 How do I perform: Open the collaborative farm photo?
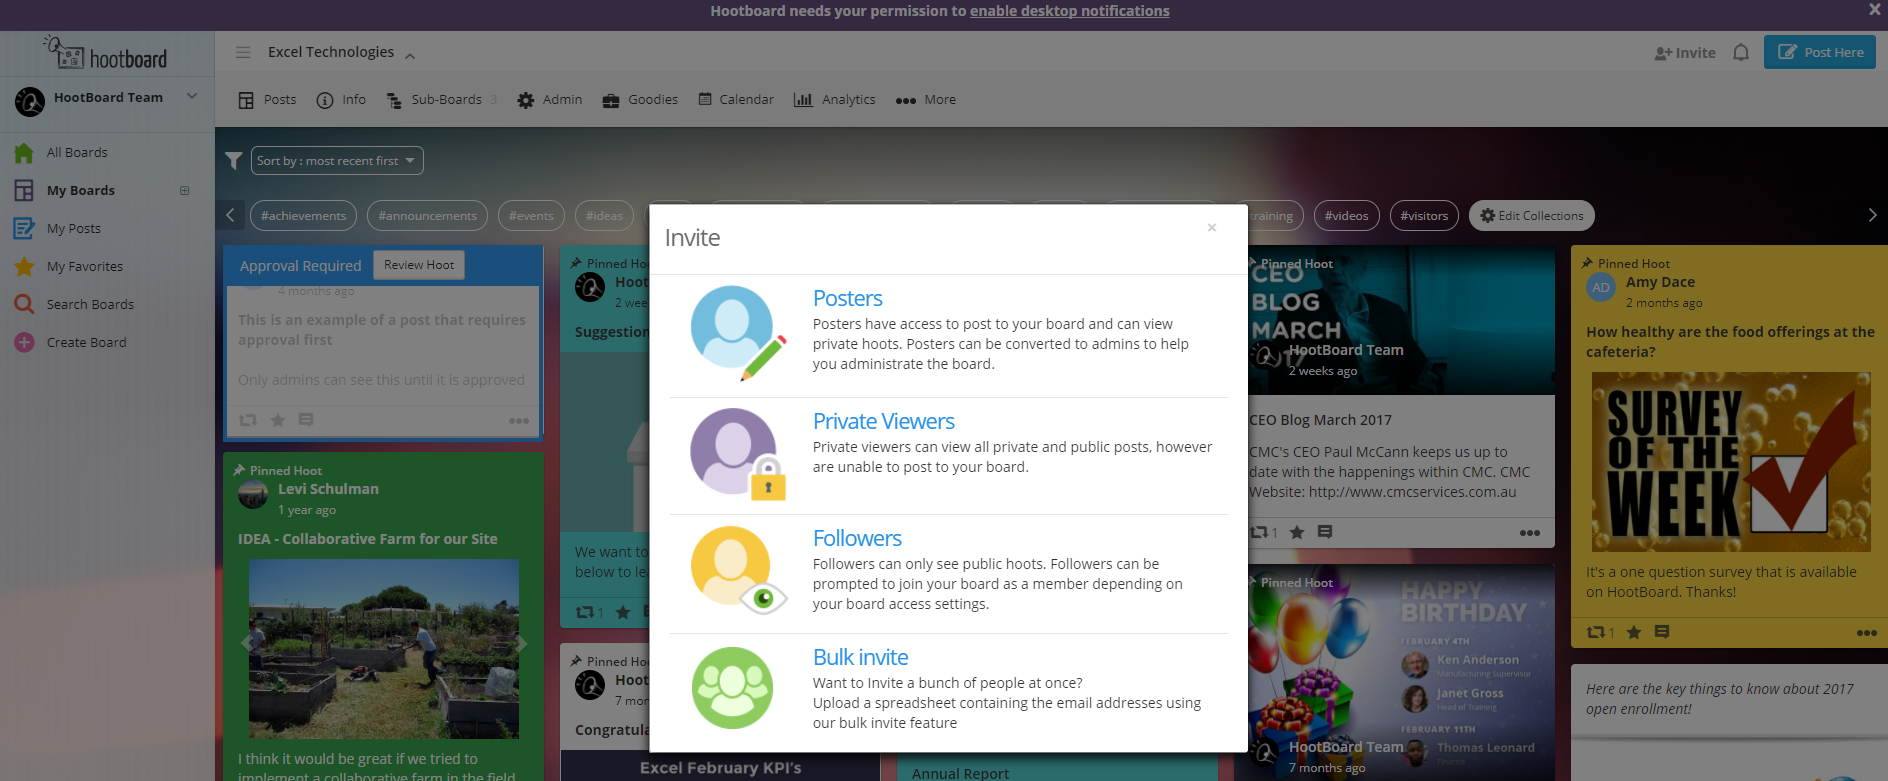[x=384, y=649]
